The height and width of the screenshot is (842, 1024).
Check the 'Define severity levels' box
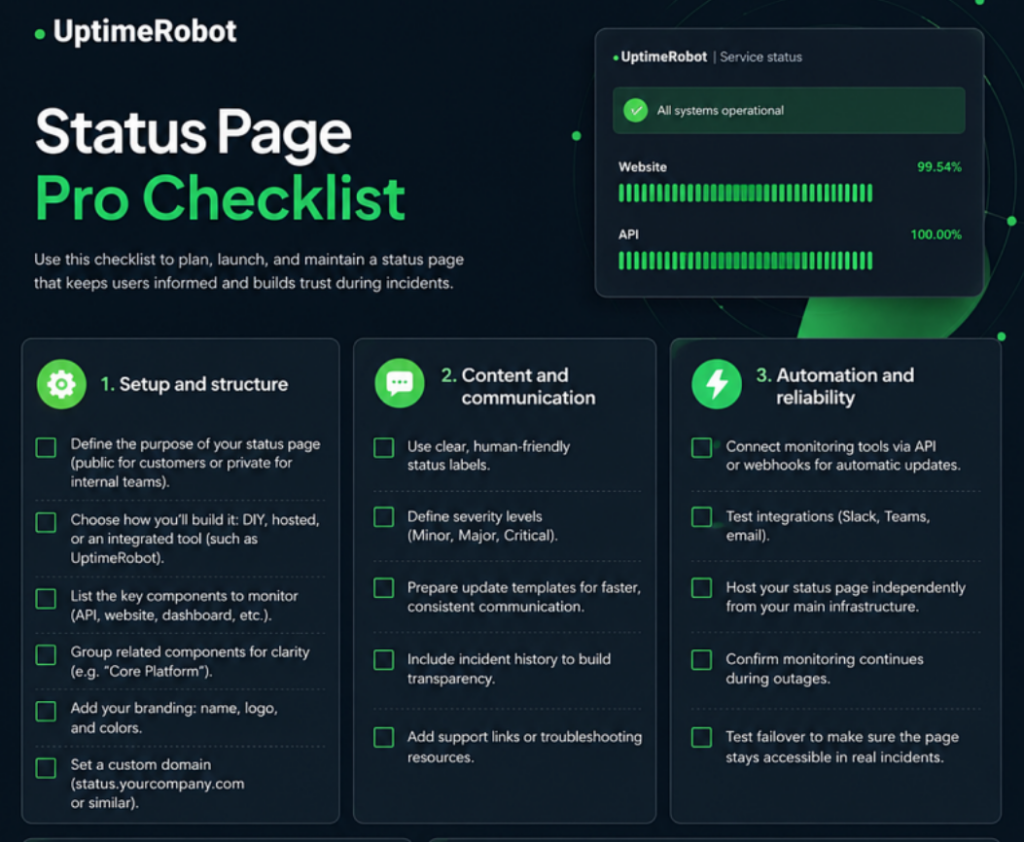[x=383, y=517]
